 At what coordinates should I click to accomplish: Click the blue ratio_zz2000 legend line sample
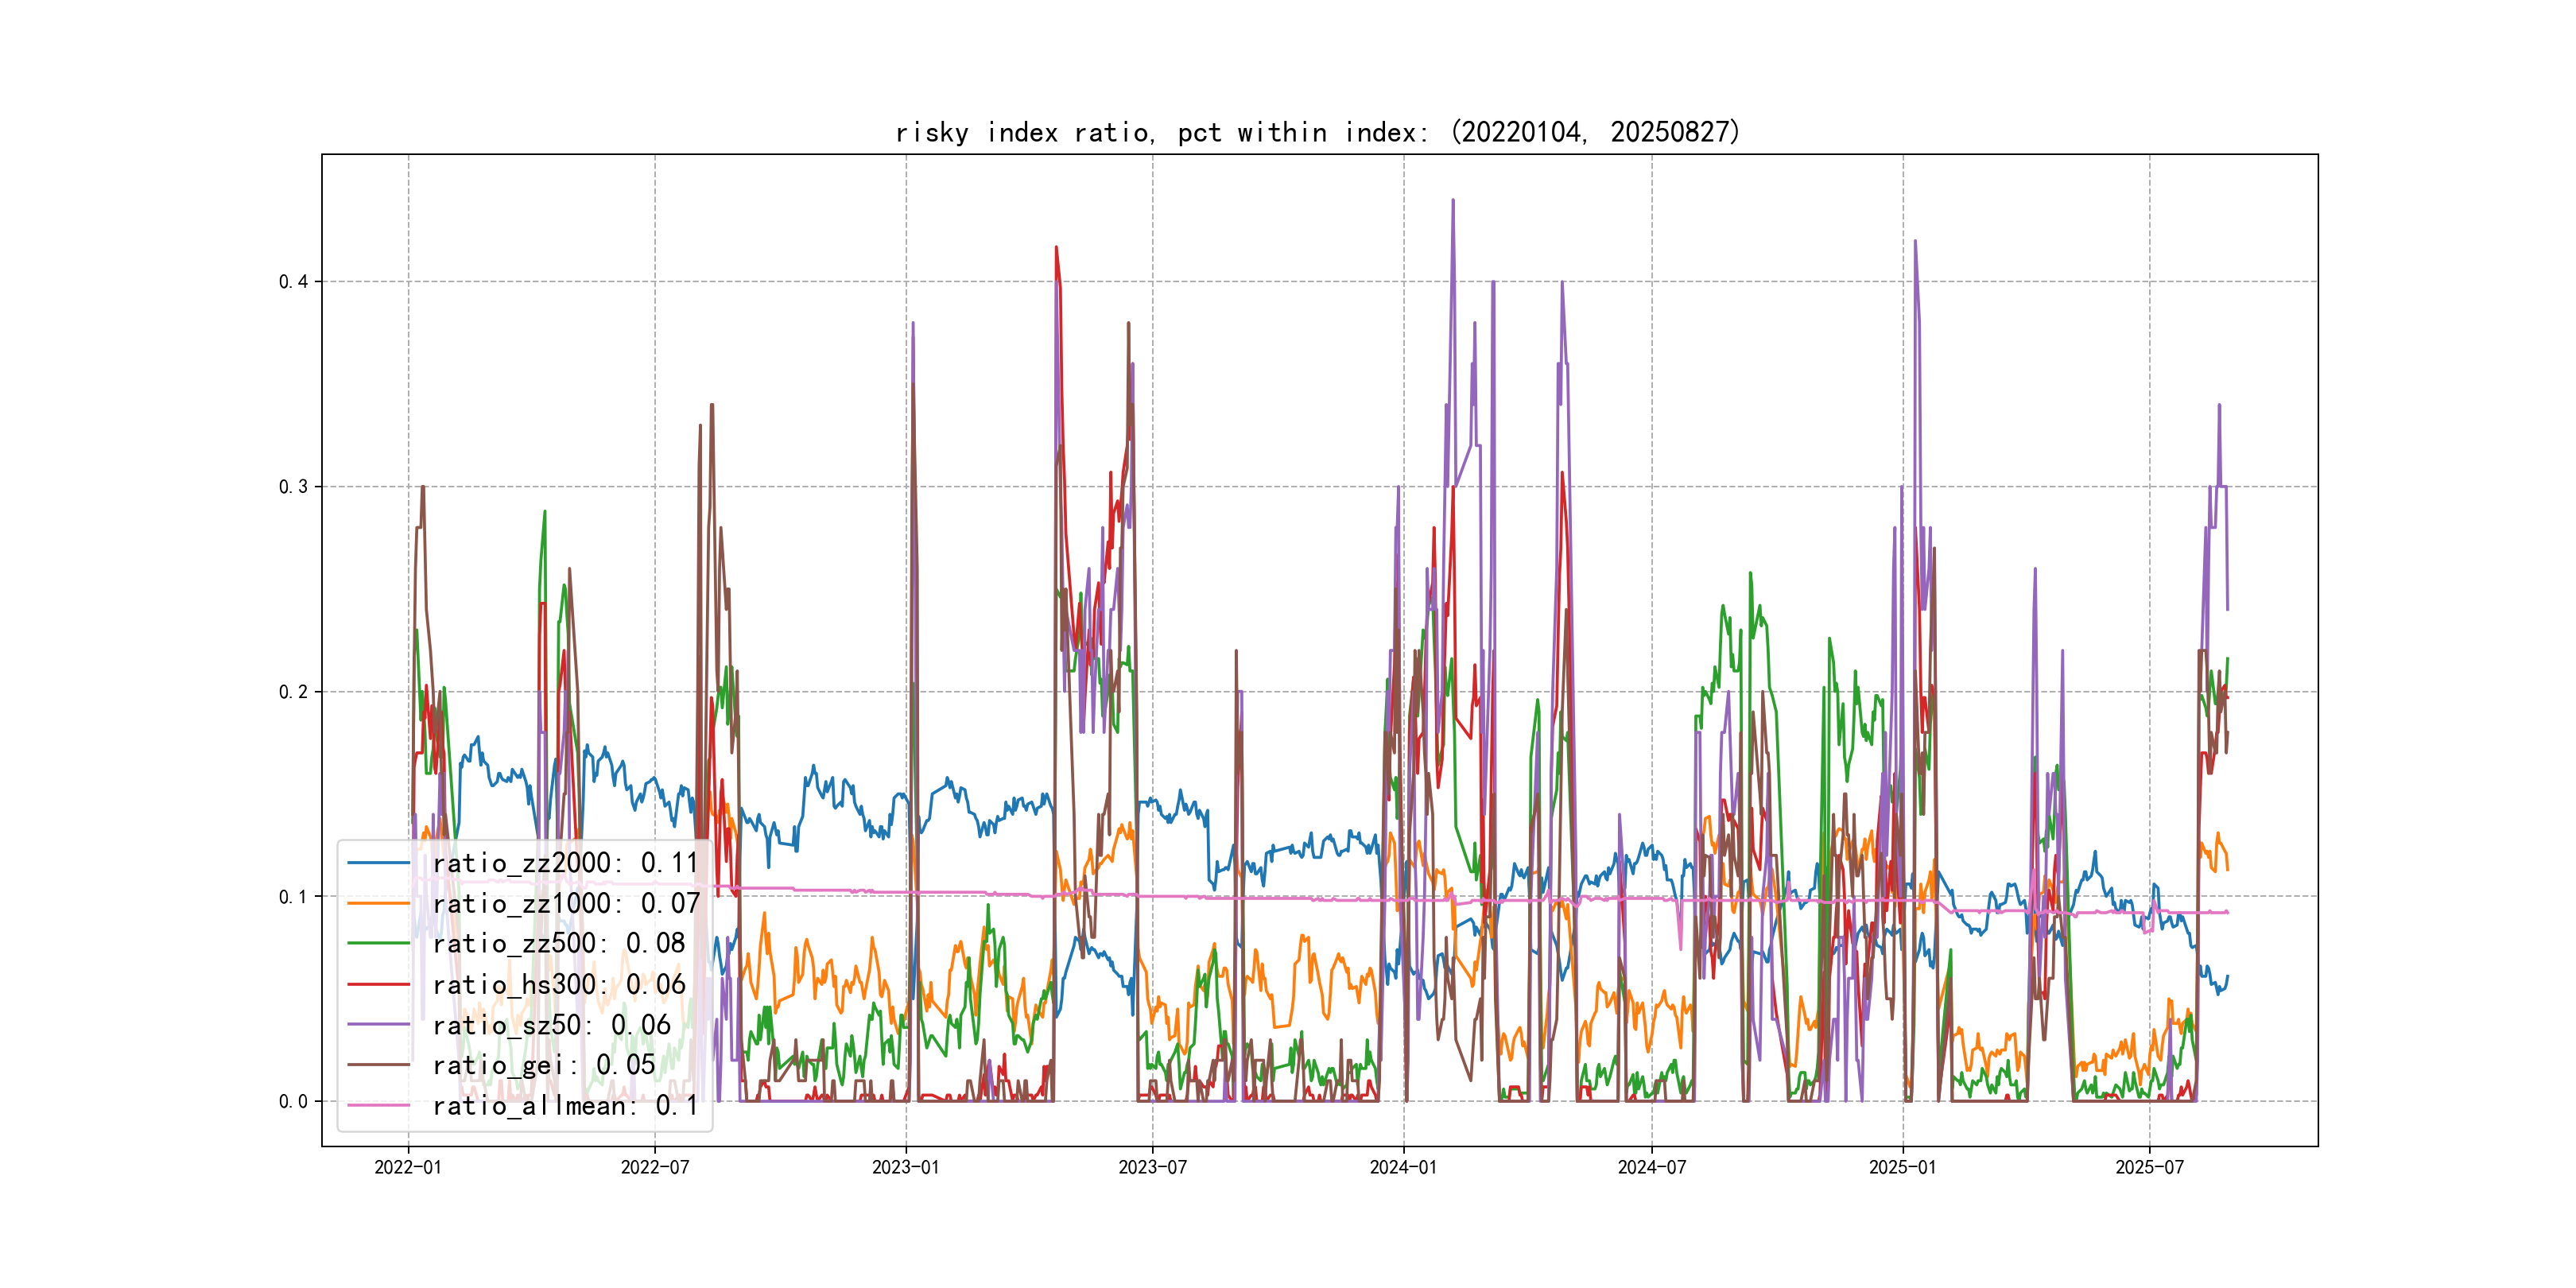coord(378,863)
